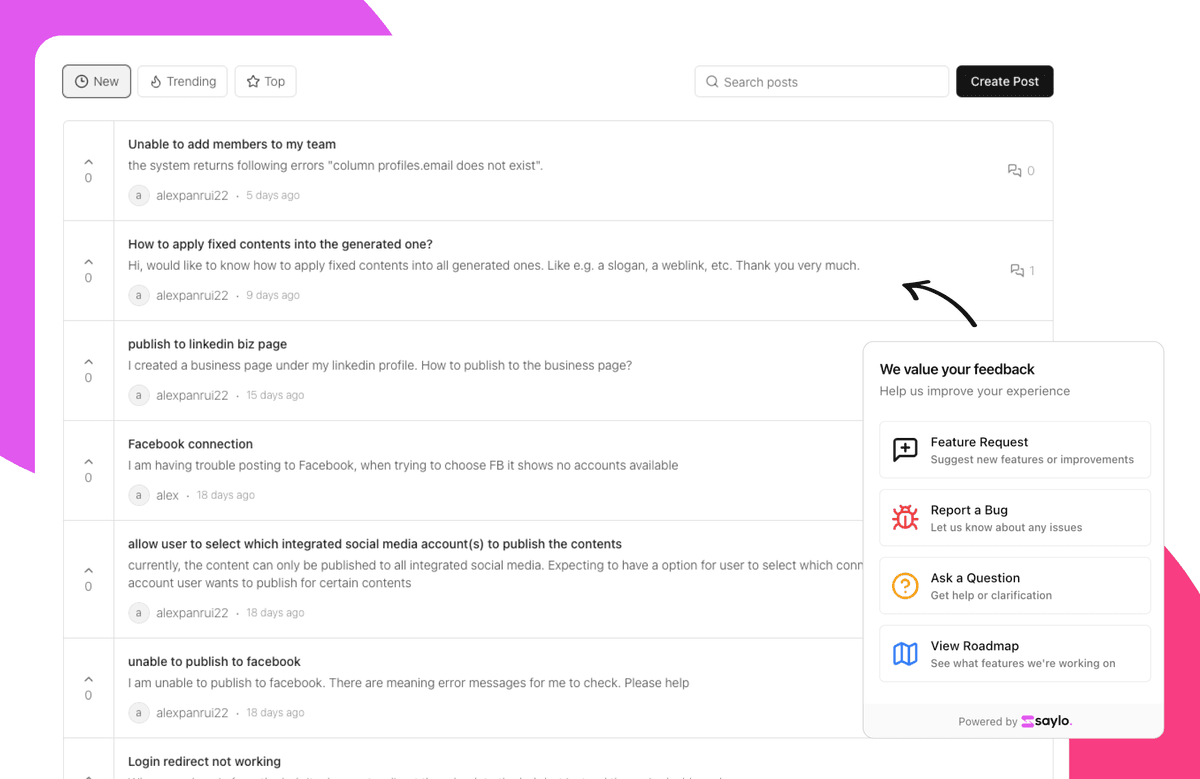Switch to the Trending tab
The height and width of the screenshot is (779, 1200).
coord(182,81)
